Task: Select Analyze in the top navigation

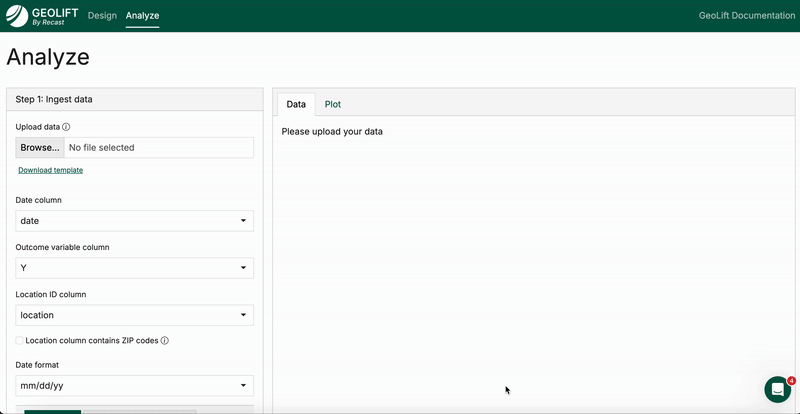Action: [x=142, y=16]
